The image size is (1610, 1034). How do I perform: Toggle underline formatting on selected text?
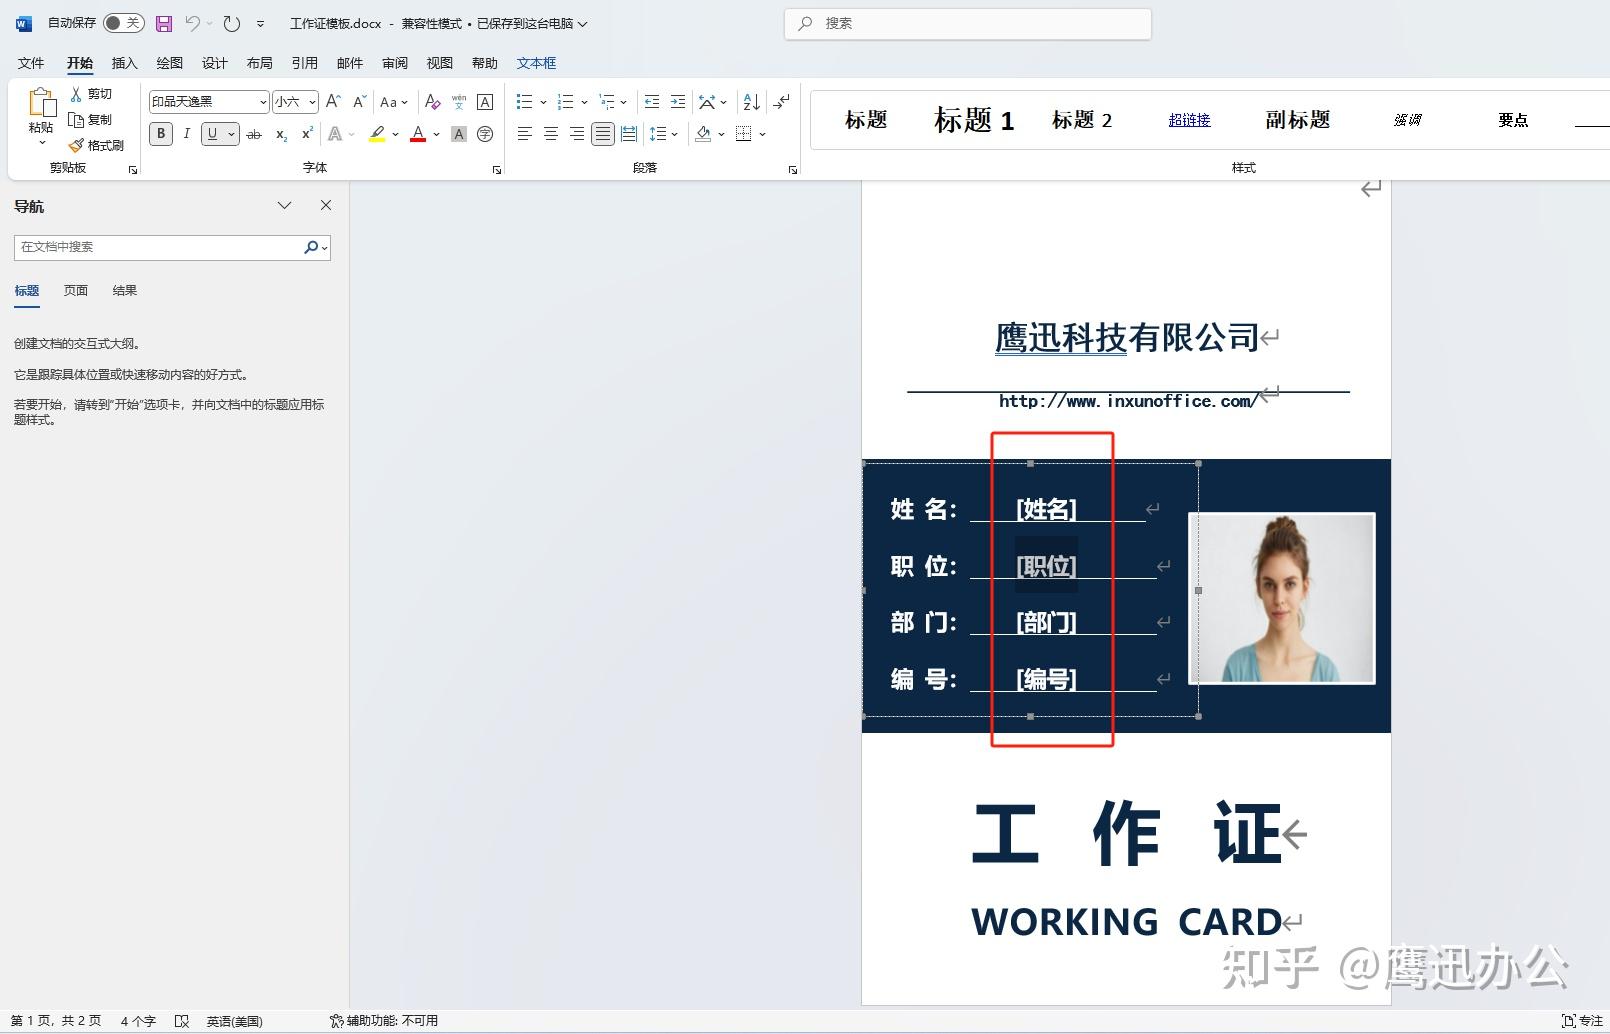pos(213,133)
